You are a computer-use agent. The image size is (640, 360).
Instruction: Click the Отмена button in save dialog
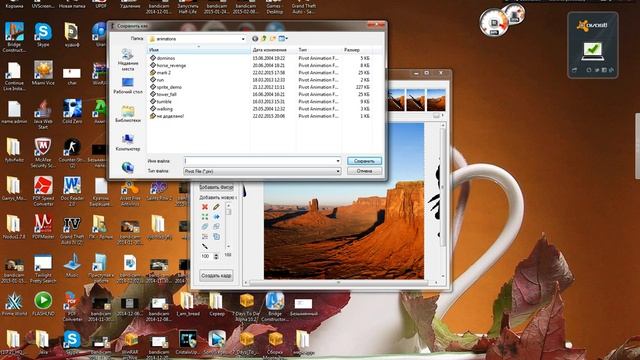tap(364, 171)
